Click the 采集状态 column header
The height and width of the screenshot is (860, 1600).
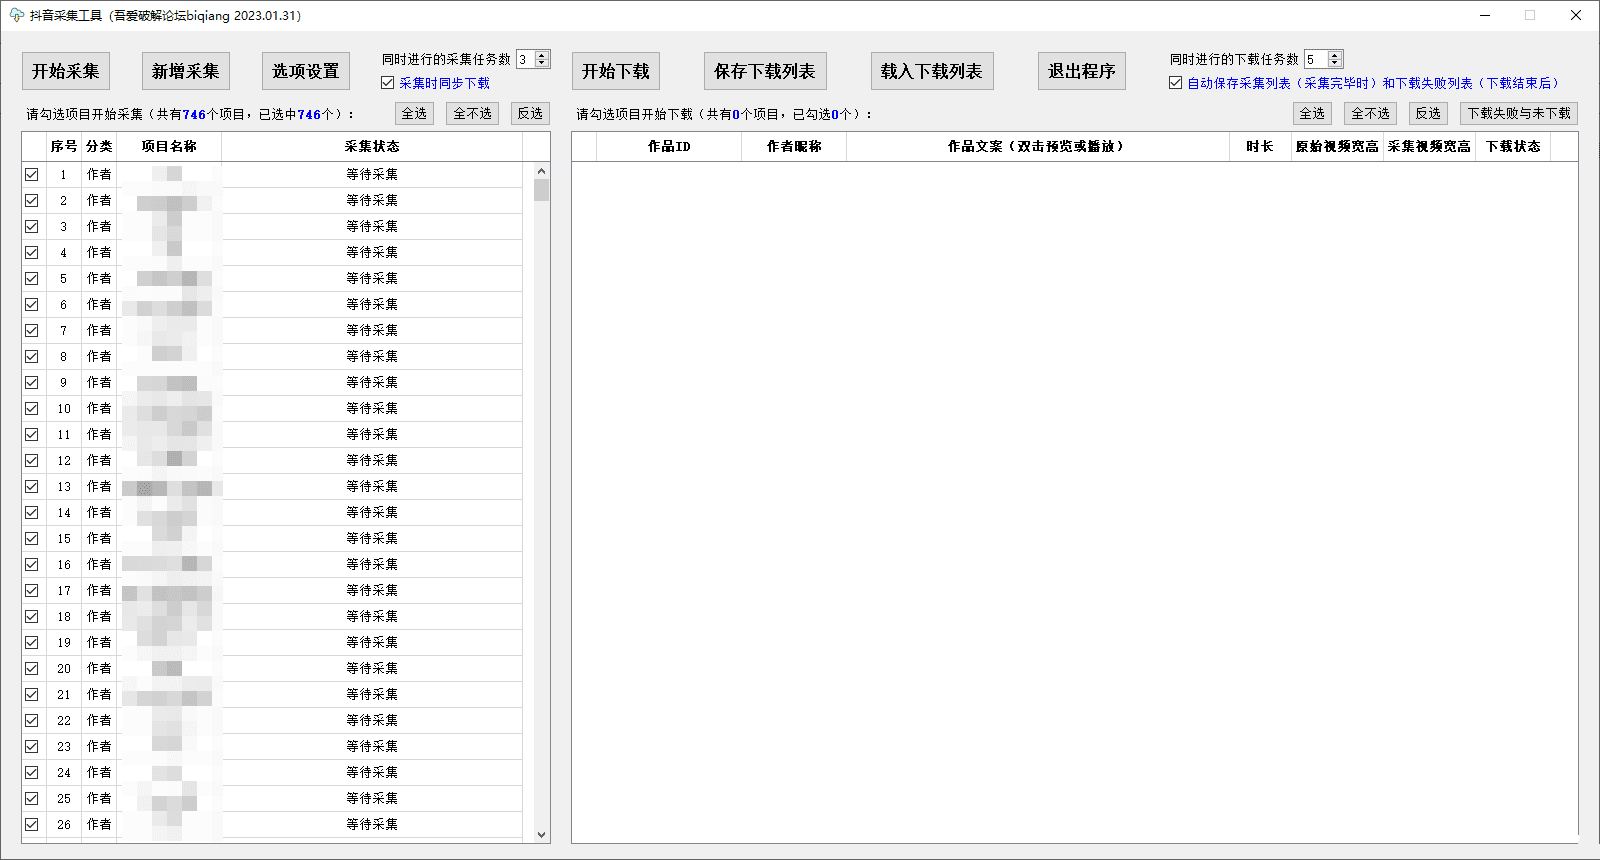point(372,146)
